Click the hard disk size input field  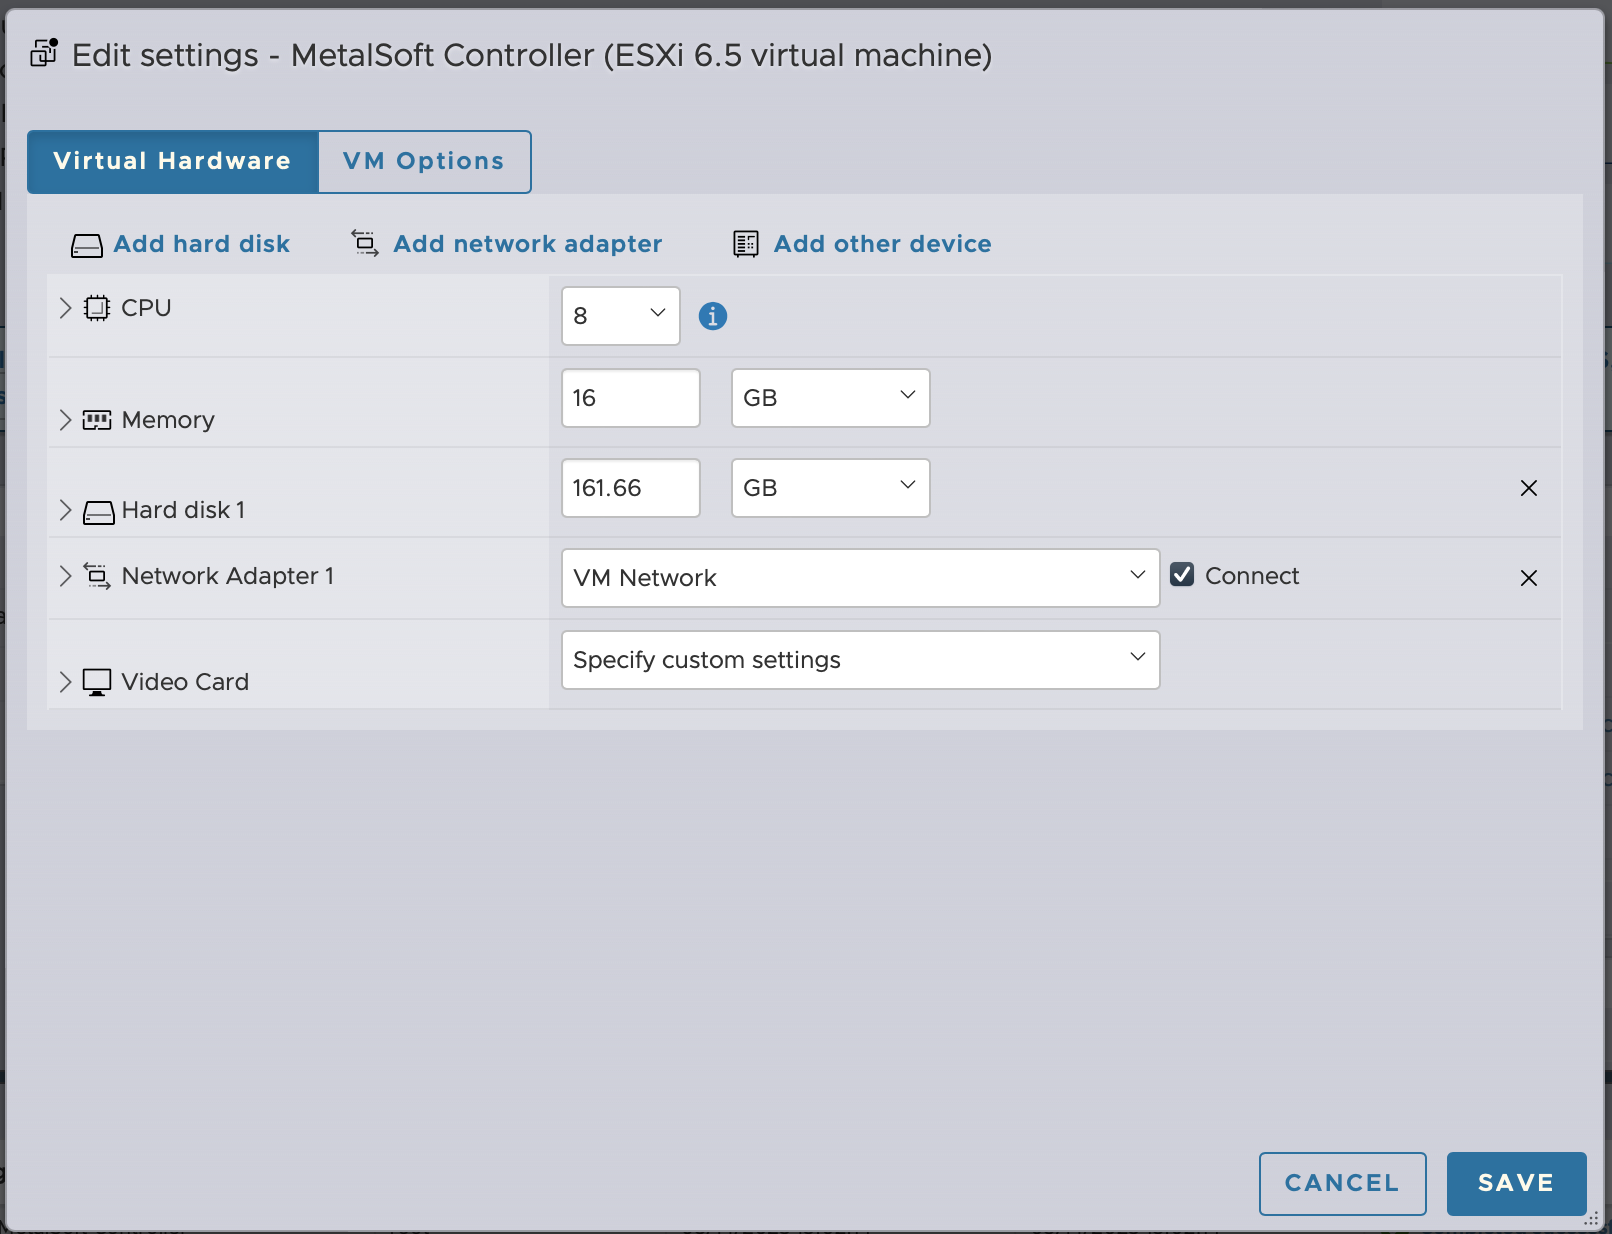tap(630, 488)
